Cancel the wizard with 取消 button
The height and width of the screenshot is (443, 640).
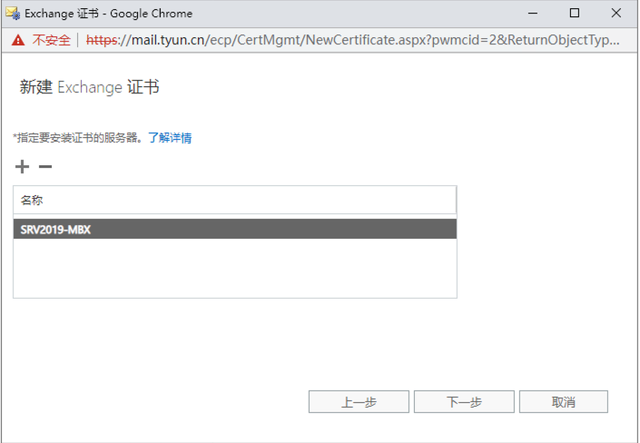564,402
